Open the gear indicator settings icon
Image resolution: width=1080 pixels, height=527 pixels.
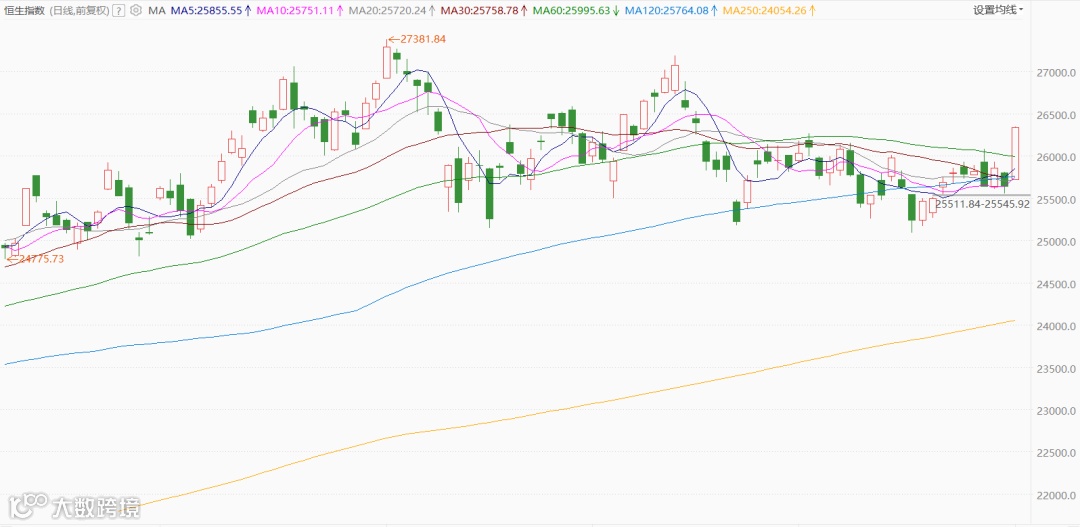tap(136, 10)
